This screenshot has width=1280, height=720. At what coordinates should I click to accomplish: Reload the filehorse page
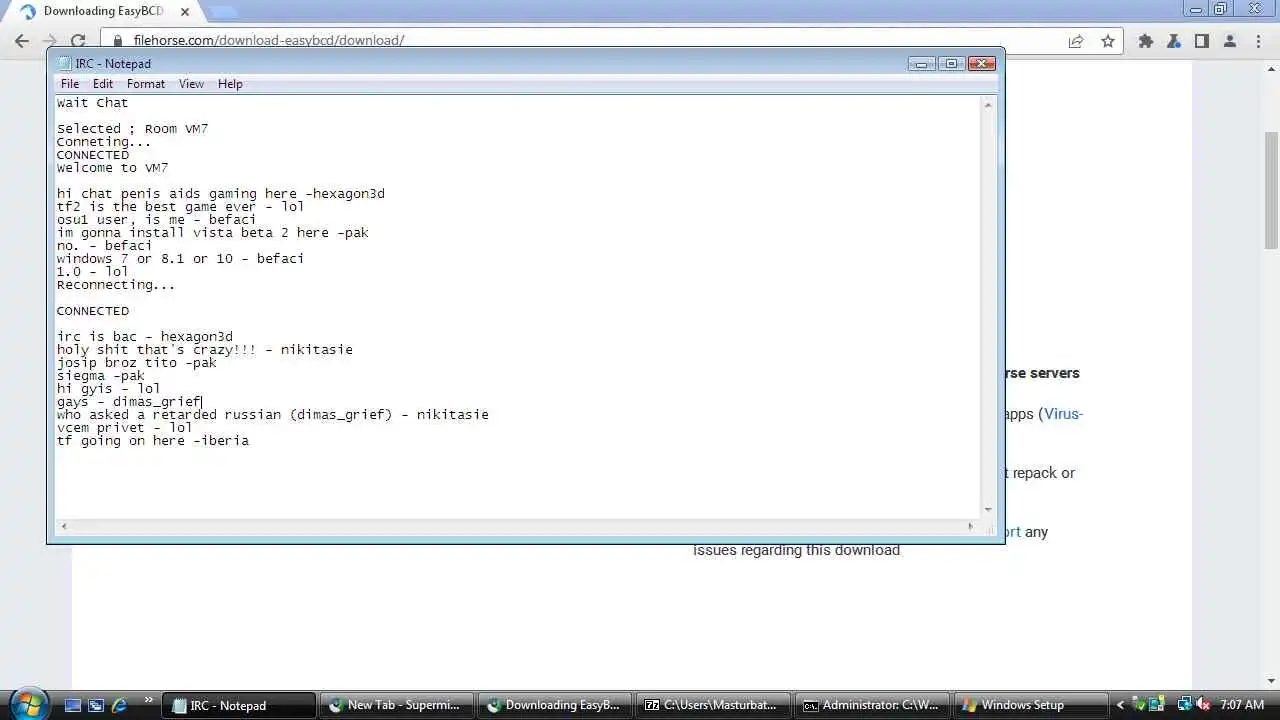click(78, 41)
